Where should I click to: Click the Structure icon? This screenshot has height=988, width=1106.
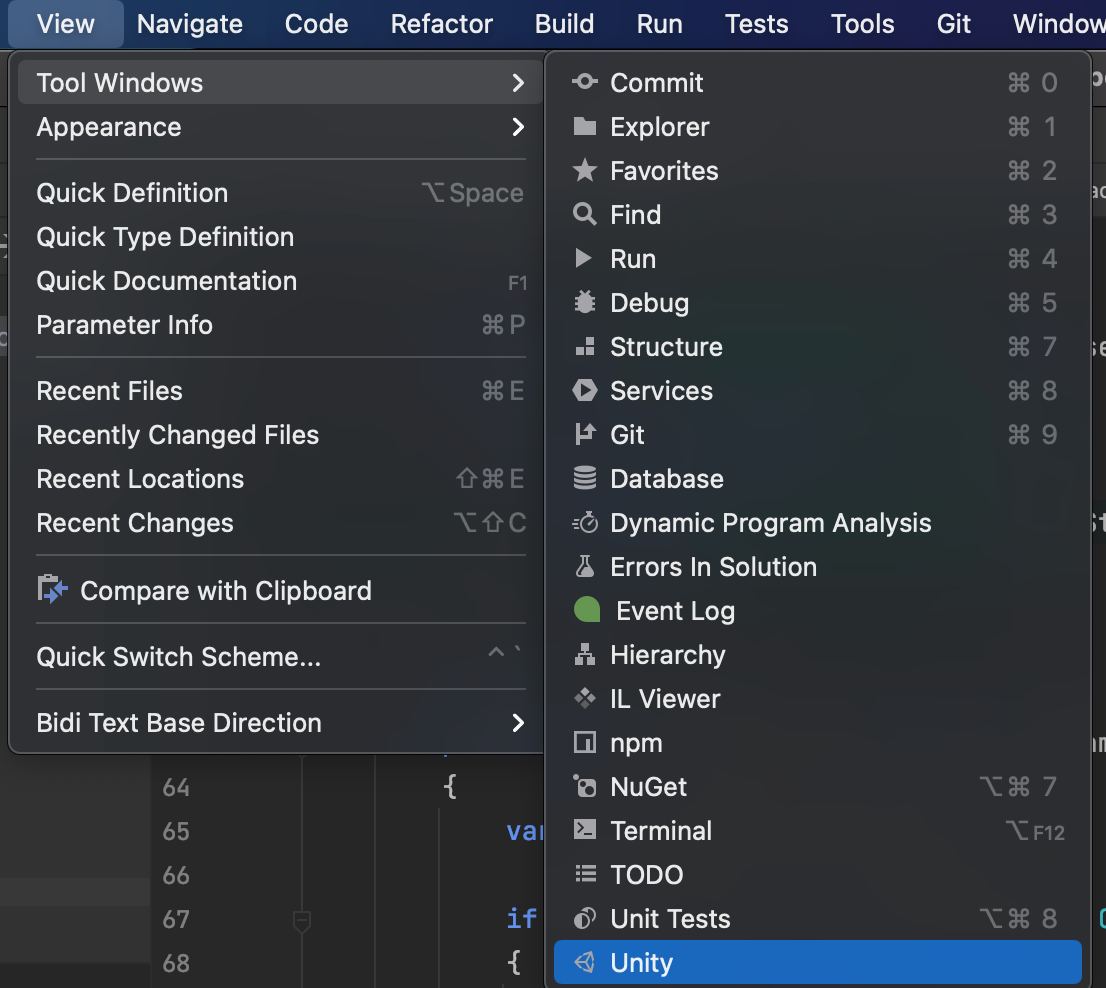click(x=585, y=346)
